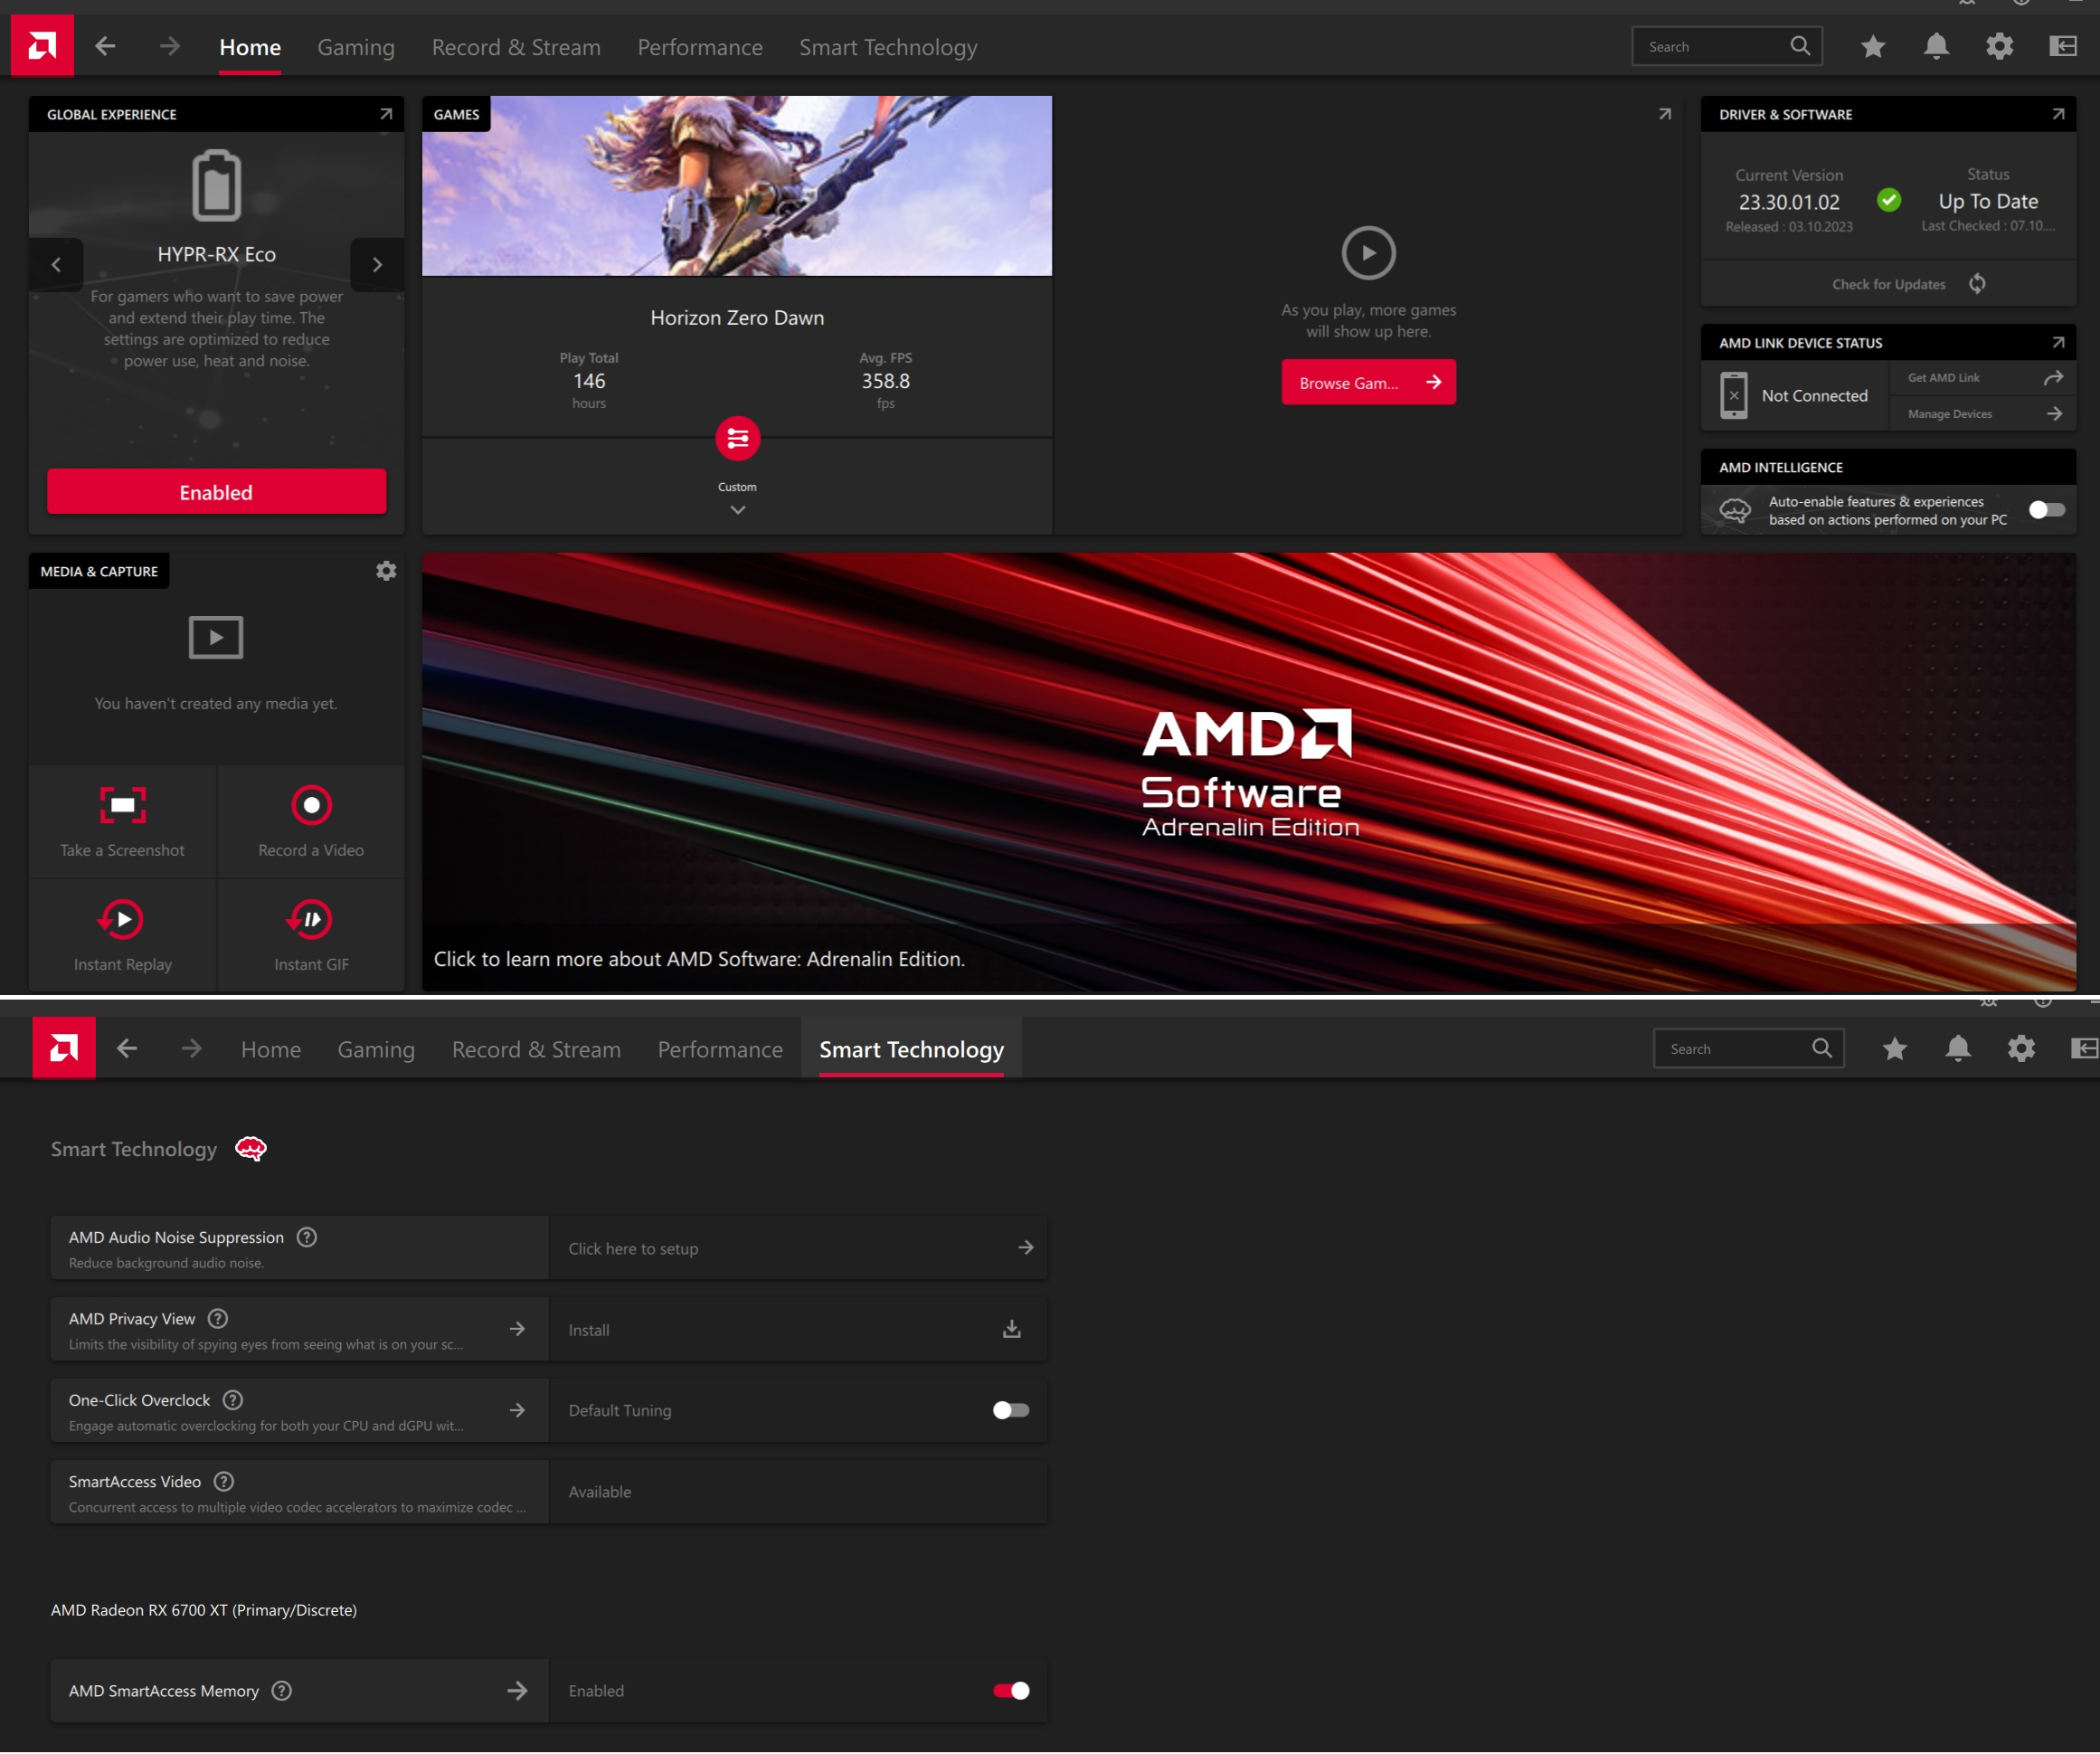Click the Browse Games red button
2100x1754 pixels.
point(1367,383)
